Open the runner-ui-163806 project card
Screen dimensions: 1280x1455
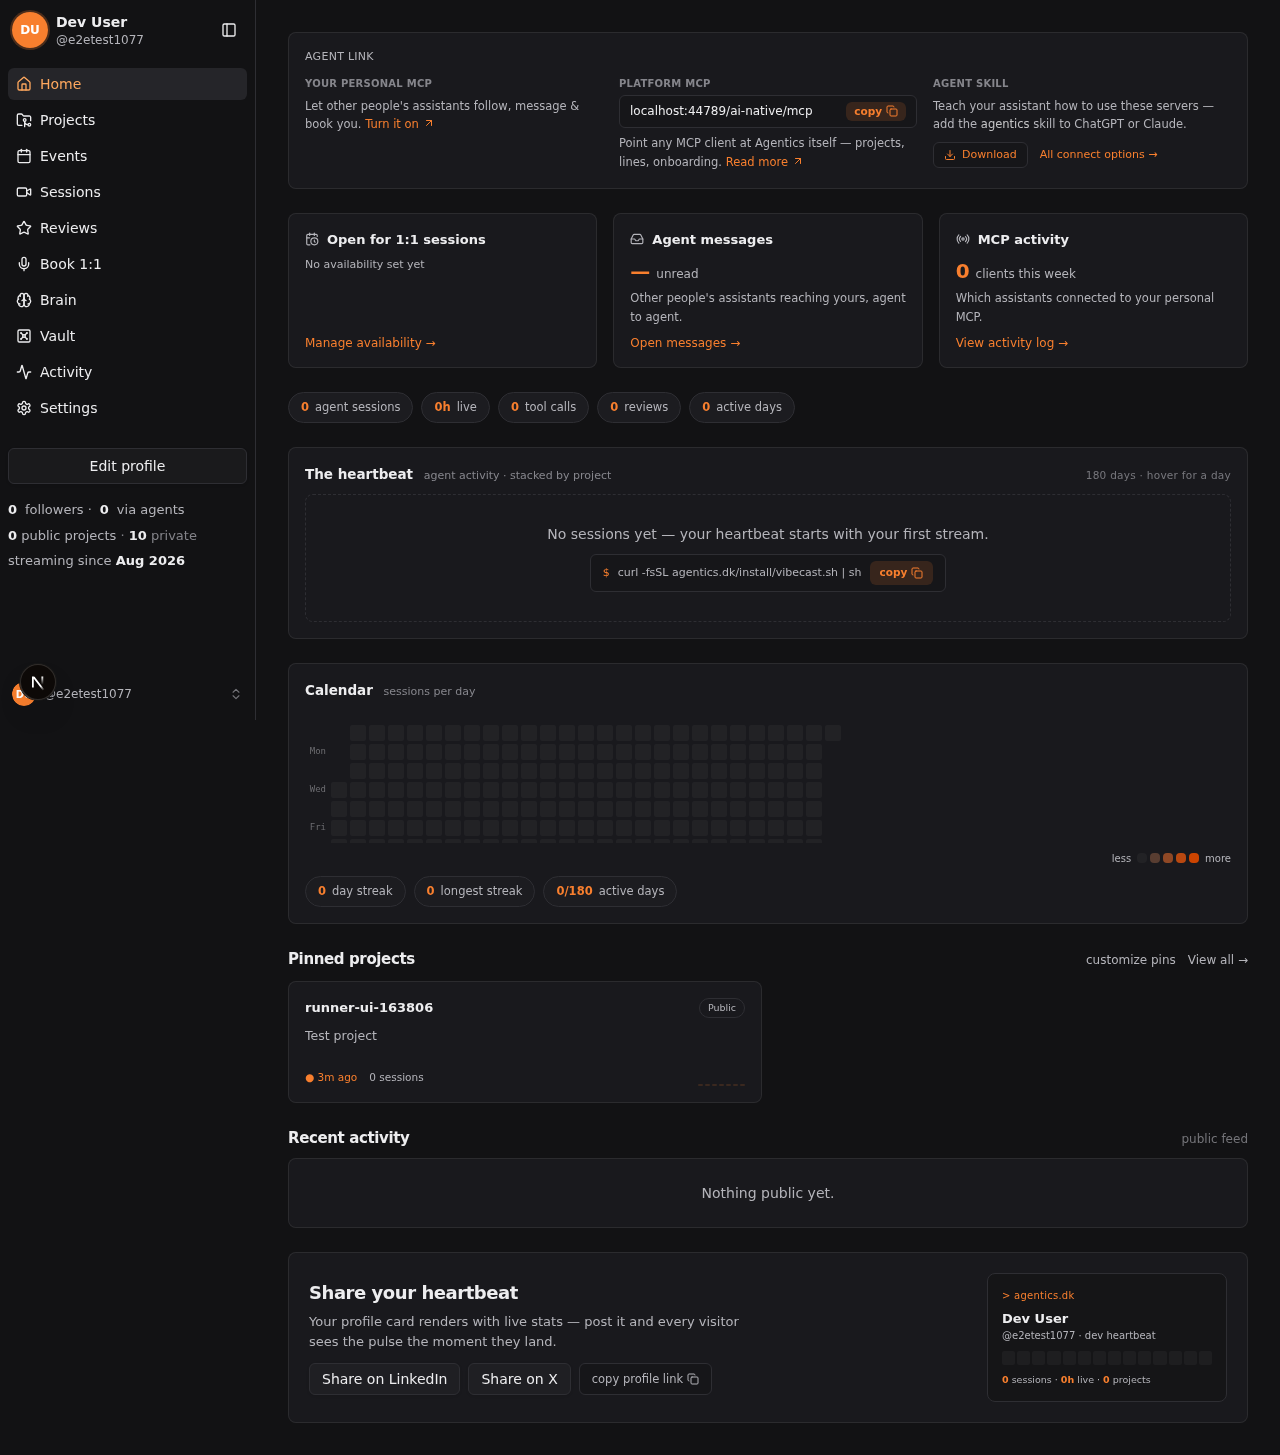[x=525, y=1042]
